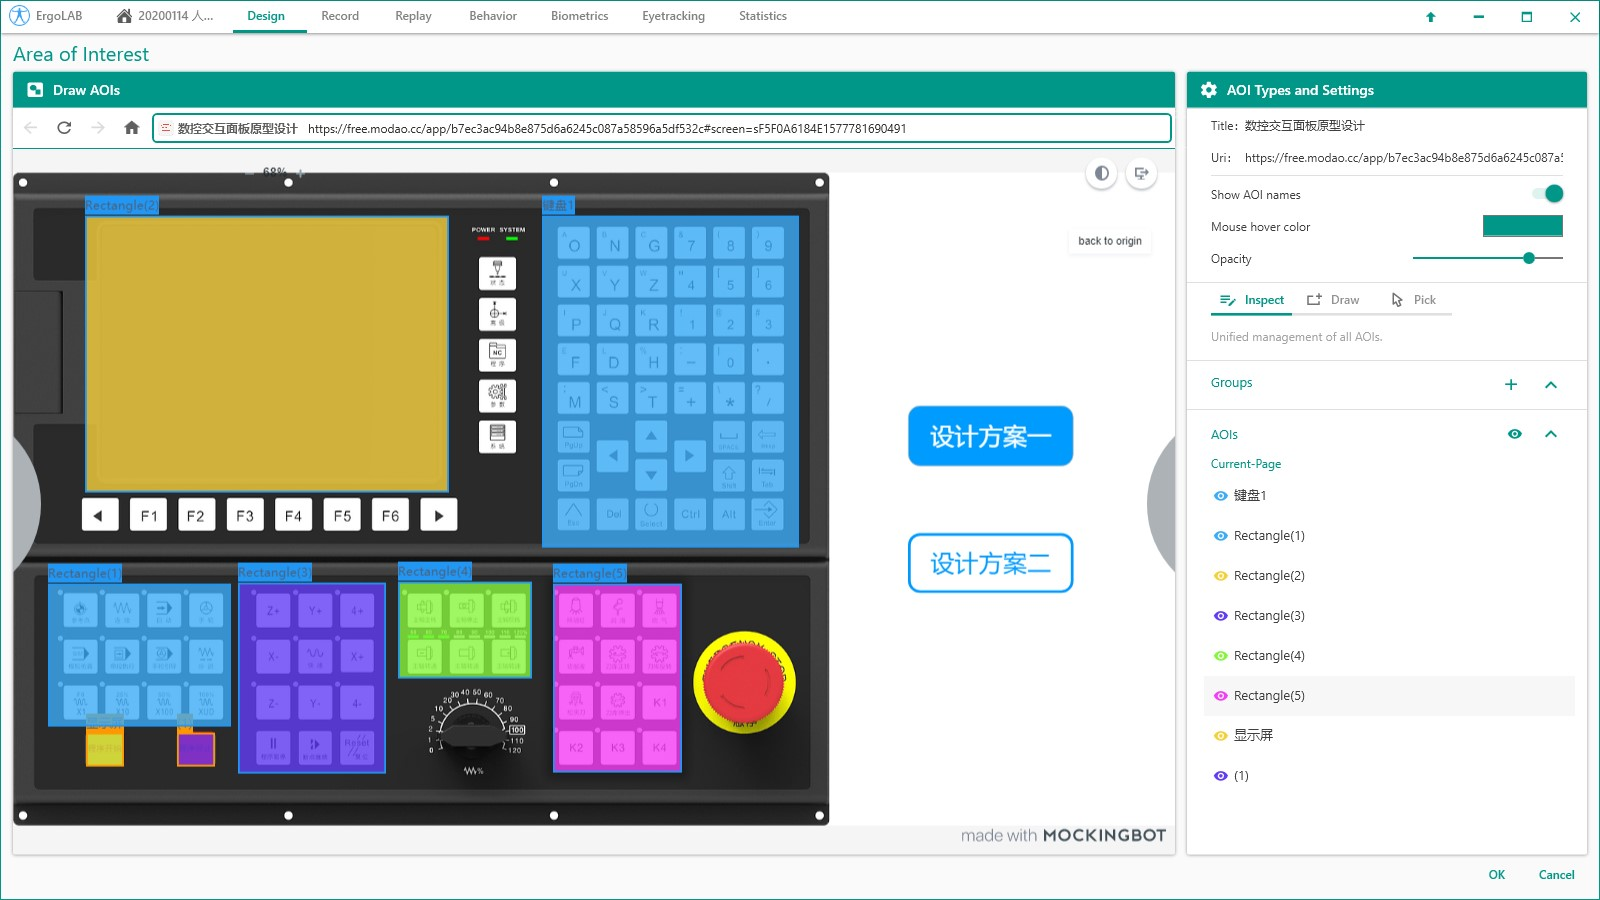Go to the browser home page icon
Screen dimensions: 1600x900
(131, 128)
